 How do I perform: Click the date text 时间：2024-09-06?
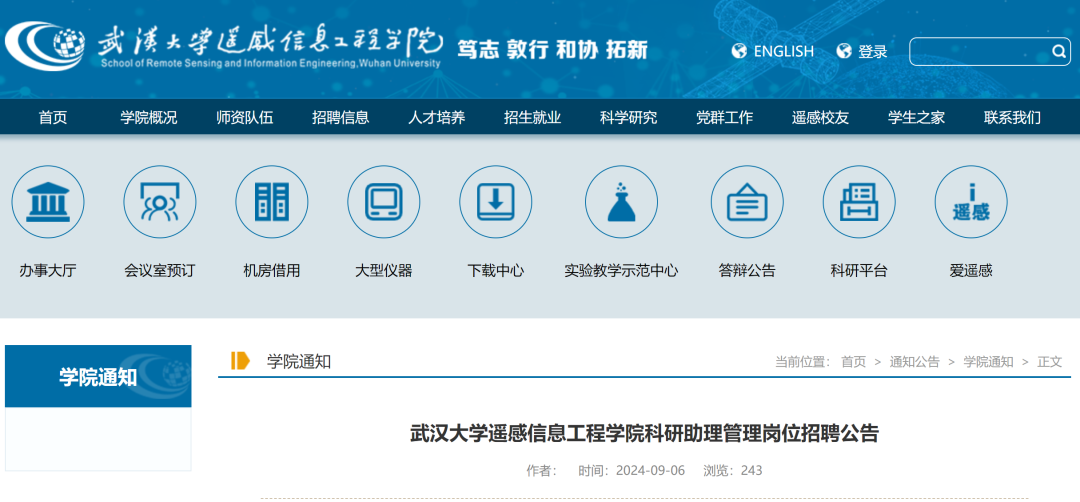pyautogui.click(x=632, y=470)
